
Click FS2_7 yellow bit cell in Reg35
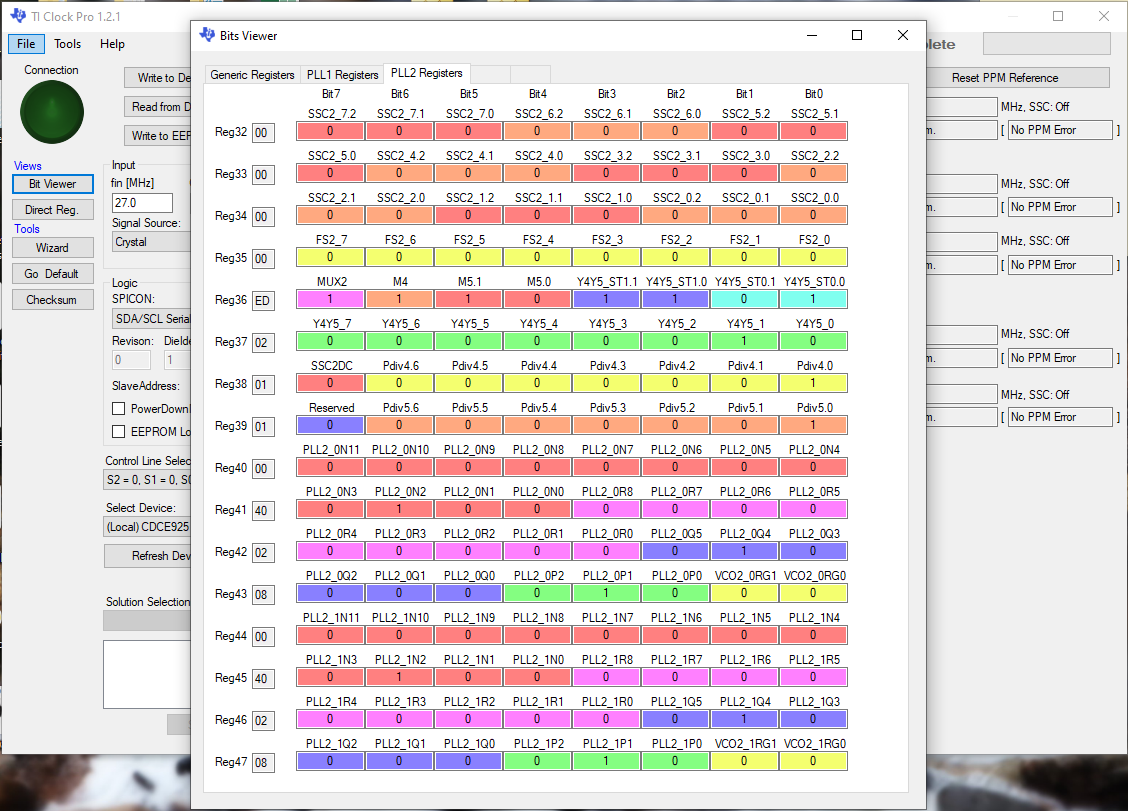(330, 257)
